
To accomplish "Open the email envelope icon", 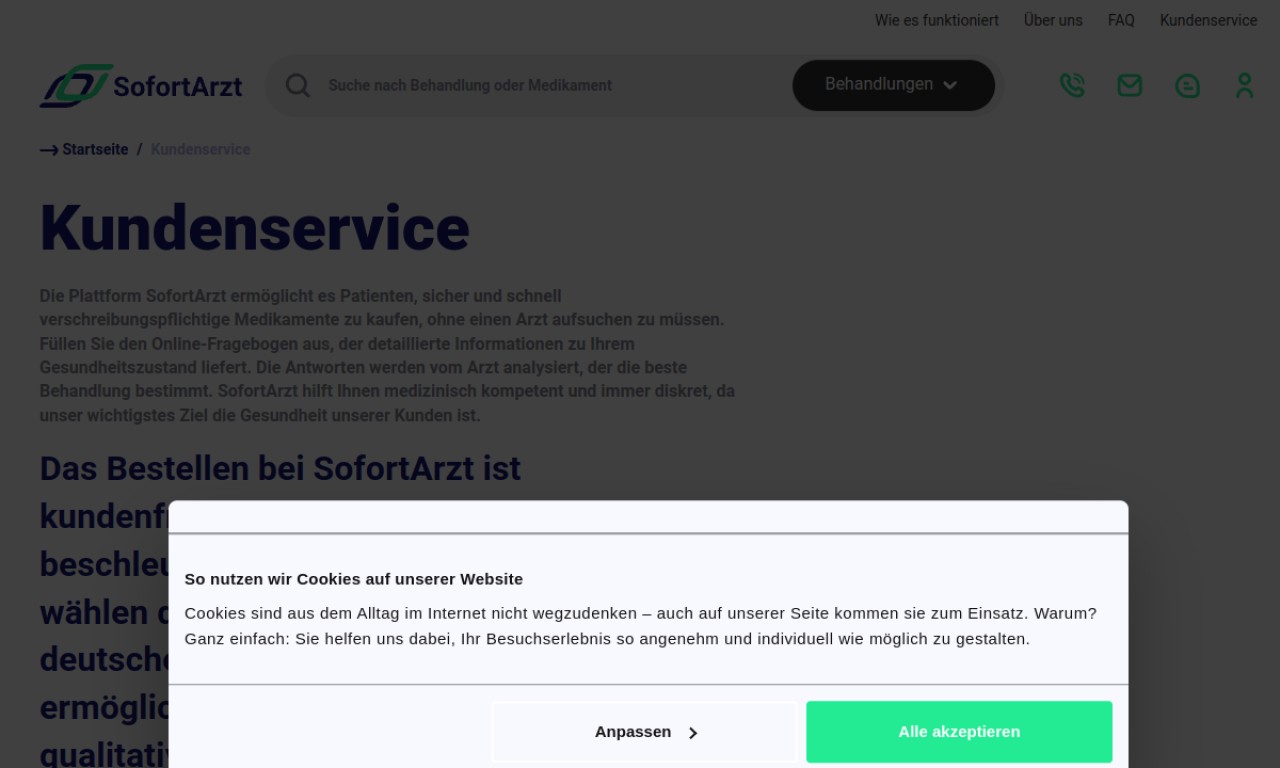I will coord(1130,86).
